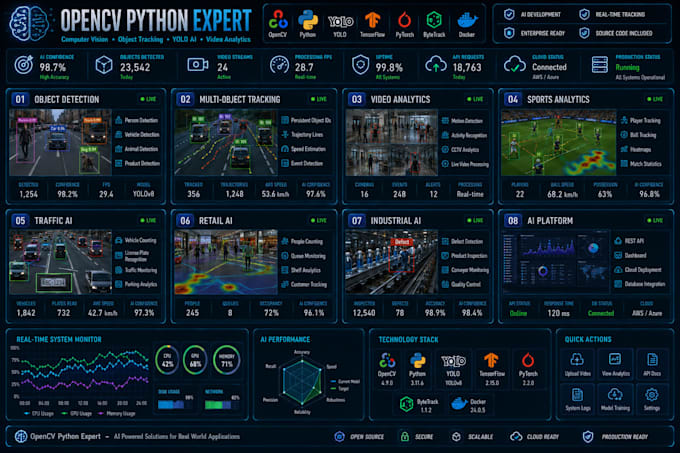Screen dimensions: 680x453
Task: Click the Open Source footer badge
Action: (360, 437)
